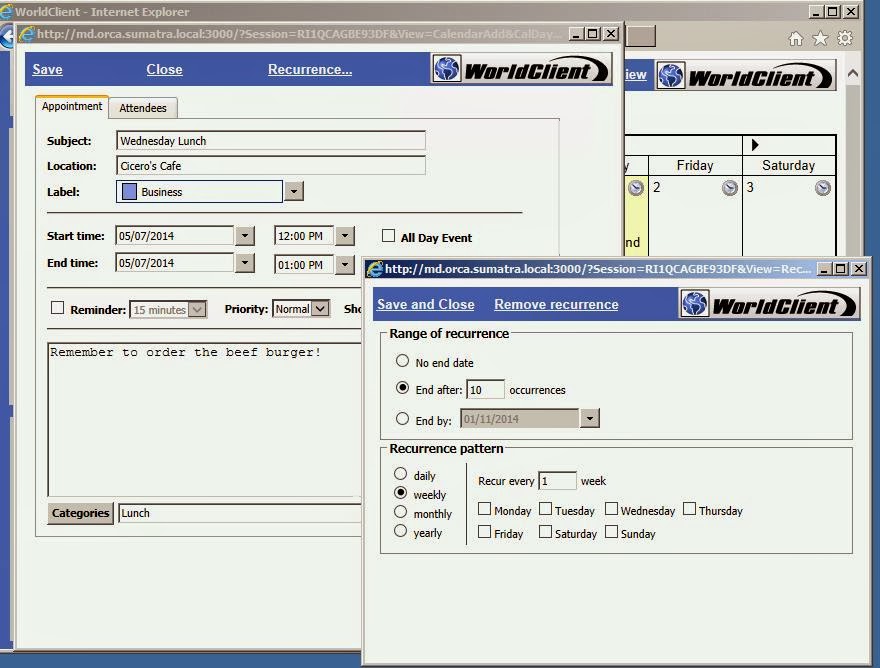Click the Location field with Cicero's Cafe
Image resolution: width=880 pixels, height=668 pixels.
coord(271,166)
